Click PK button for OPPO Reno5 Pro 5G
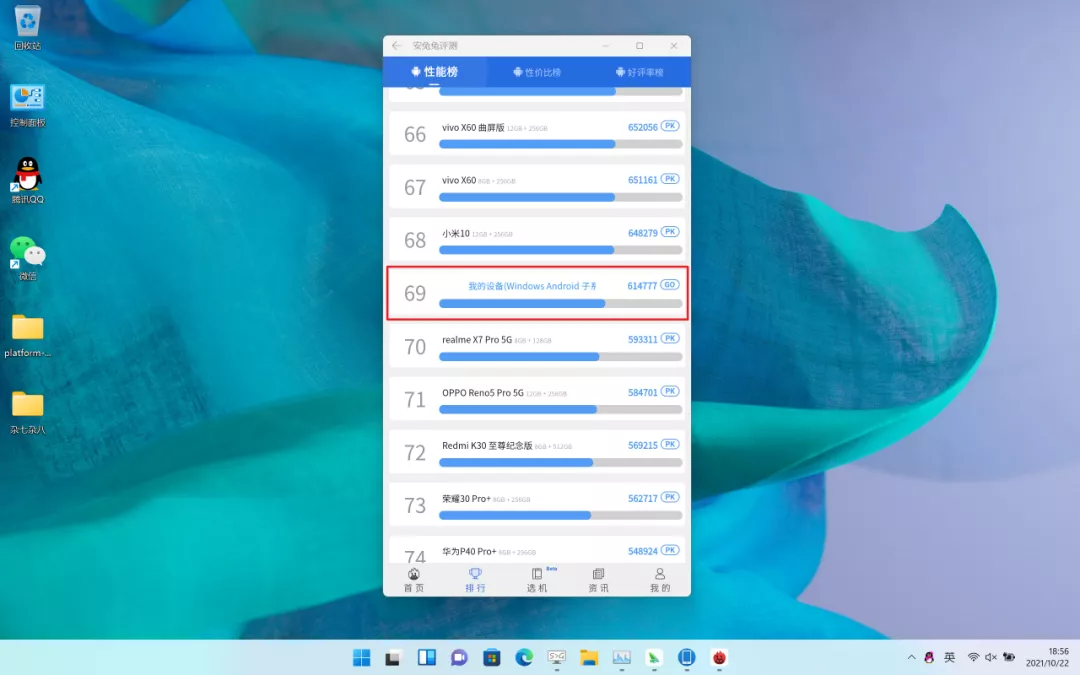The height and width of the screenshot is (675, 1080). coord(670,391)
